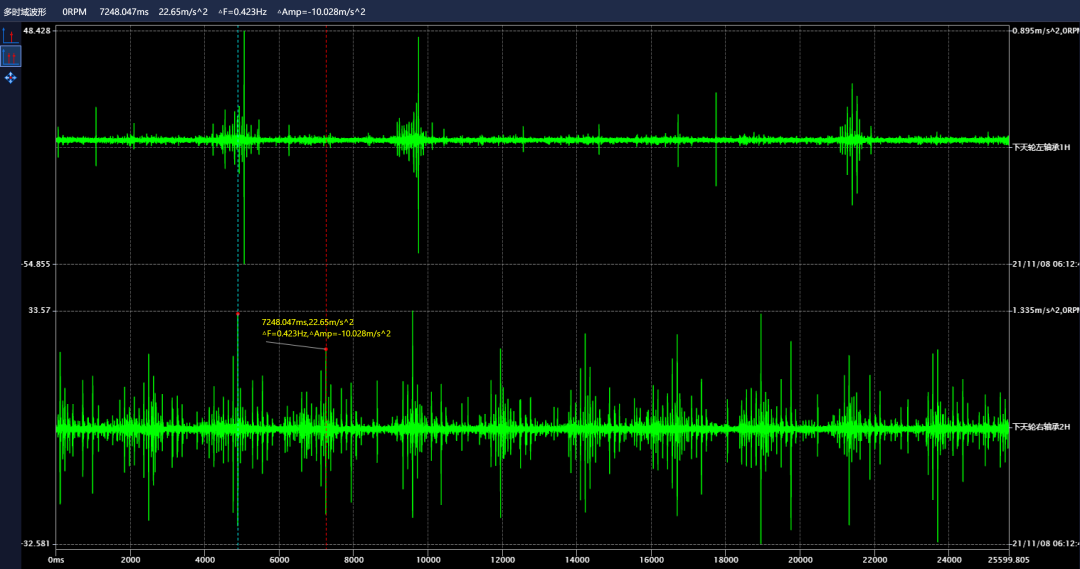Toggle the dual cursor measurement tool
The height and width of the screenshot is (569, 1080).
(10, 56)
